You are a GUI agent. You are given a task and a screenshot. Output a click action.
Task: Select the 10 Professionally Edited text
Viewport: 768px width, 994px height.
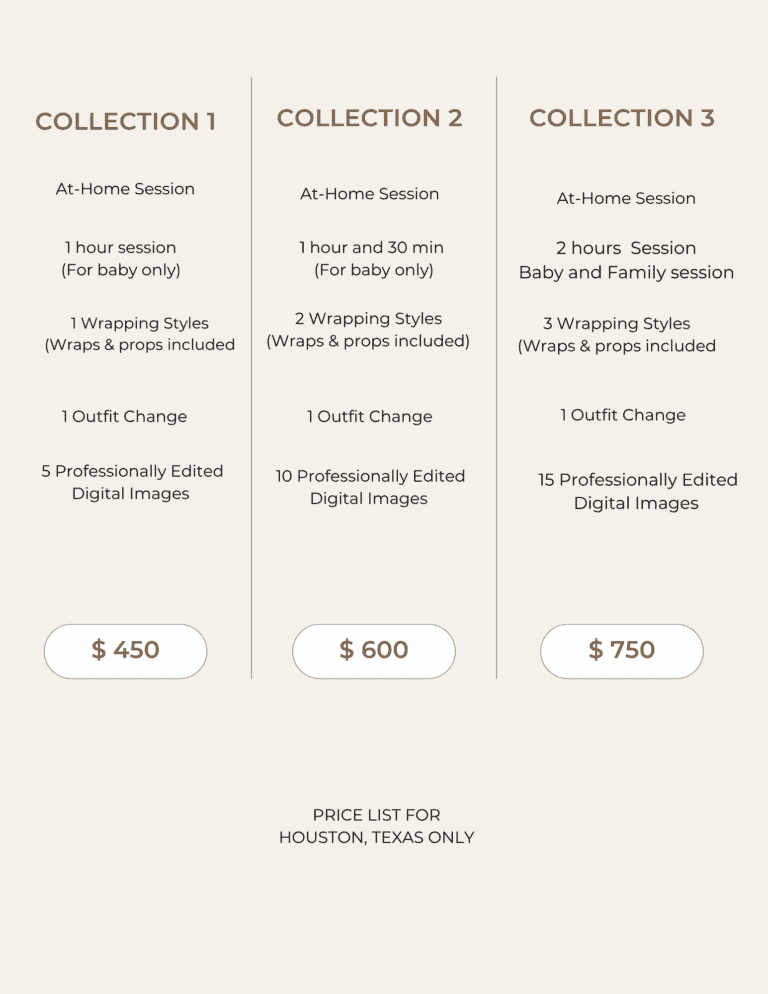point(370,476)
